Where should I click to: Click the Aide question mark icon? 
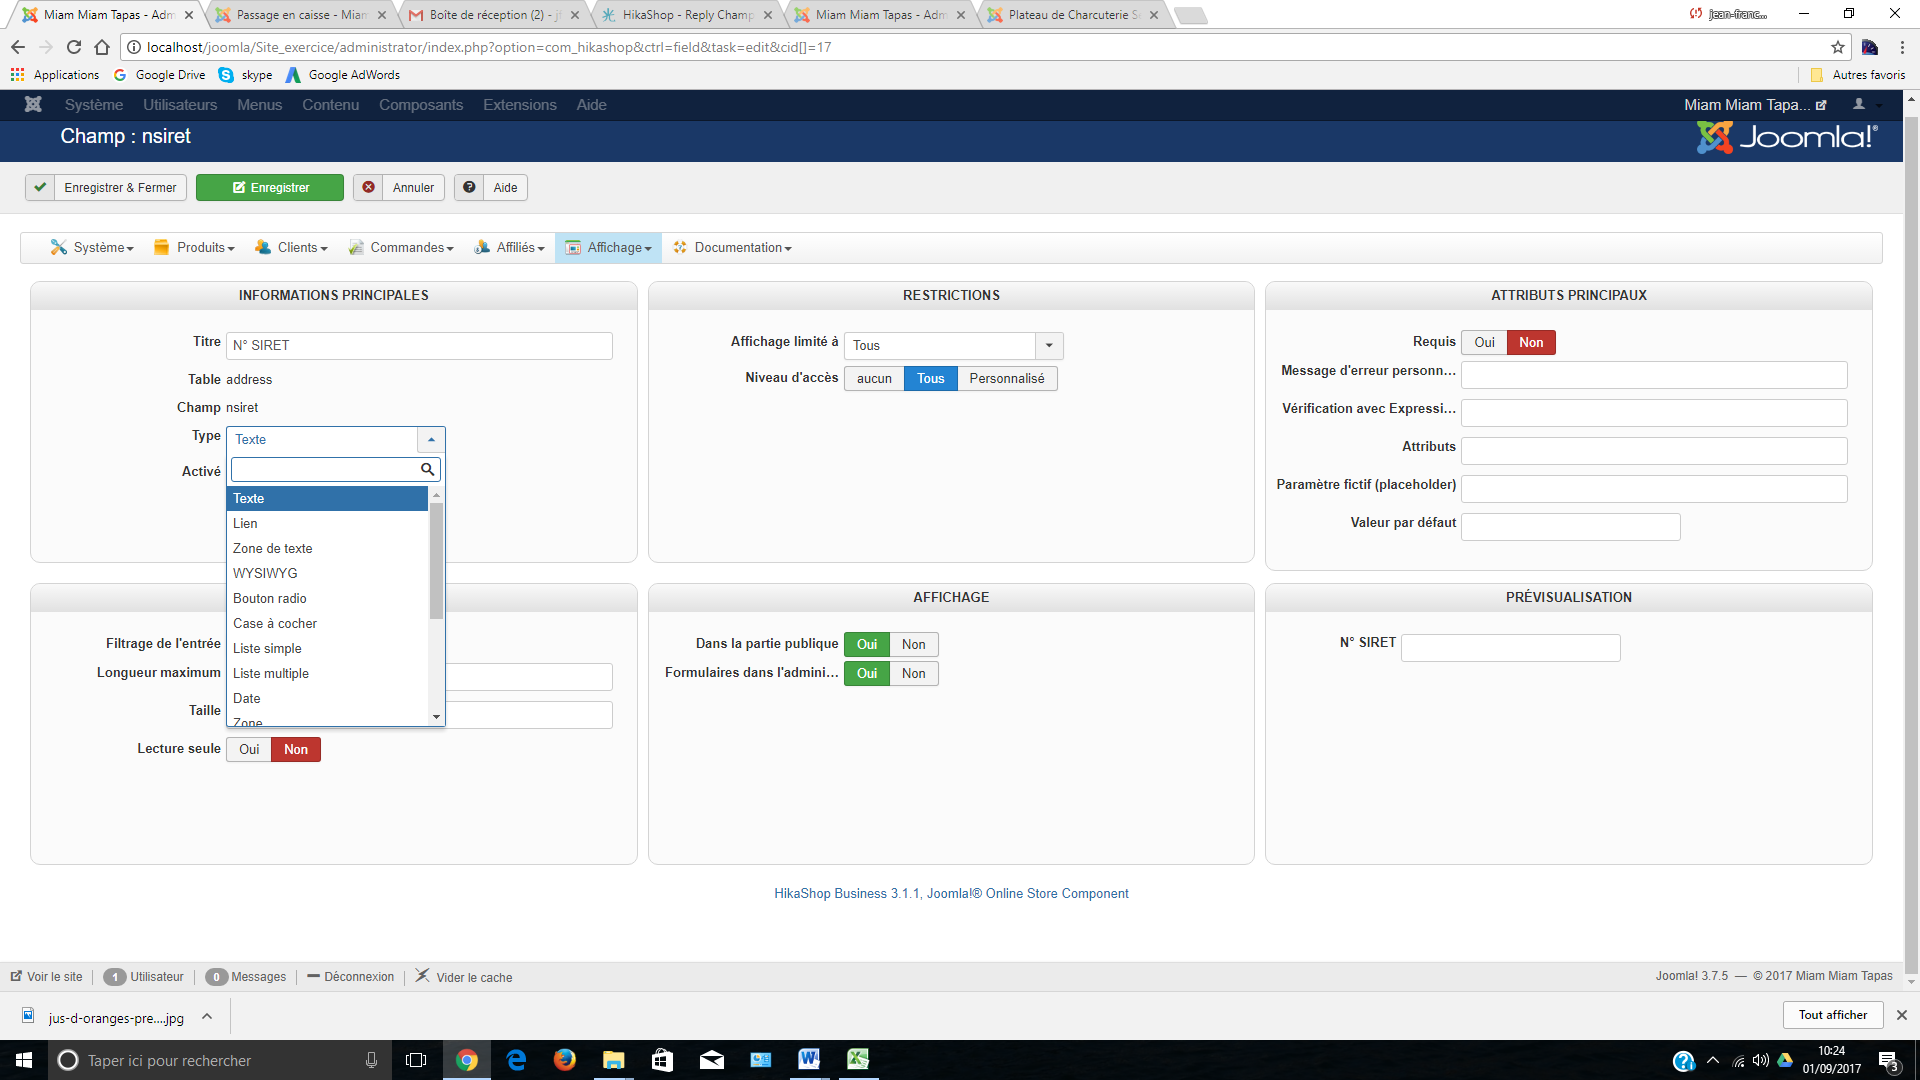point(469,187)
